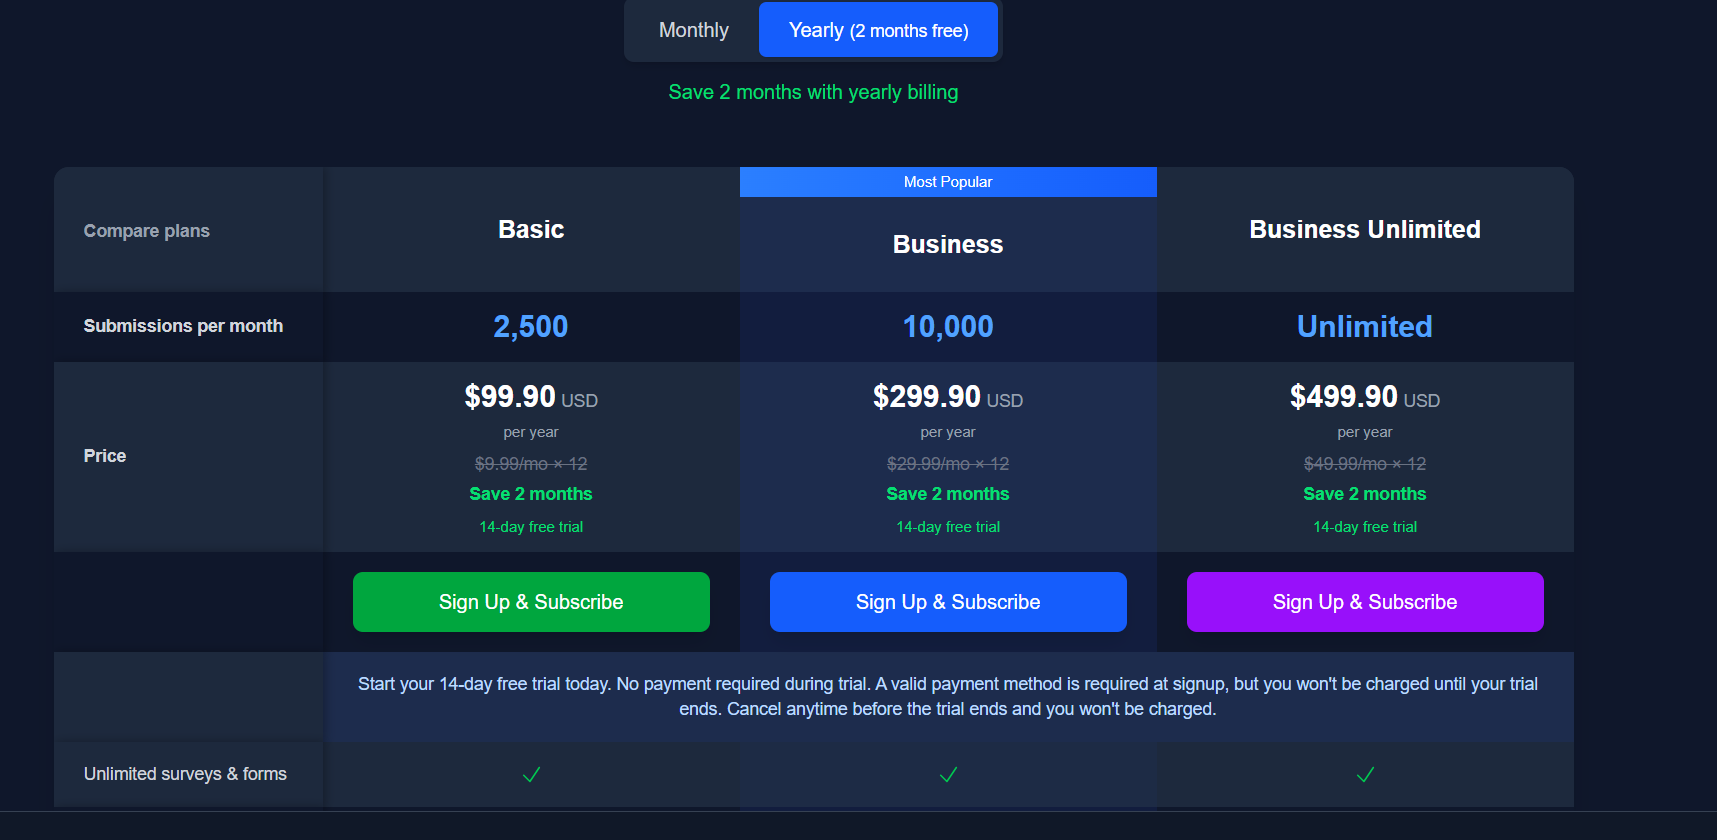Click the Compare plans label
Screen dimensions: 1717x840
[147, 231]
